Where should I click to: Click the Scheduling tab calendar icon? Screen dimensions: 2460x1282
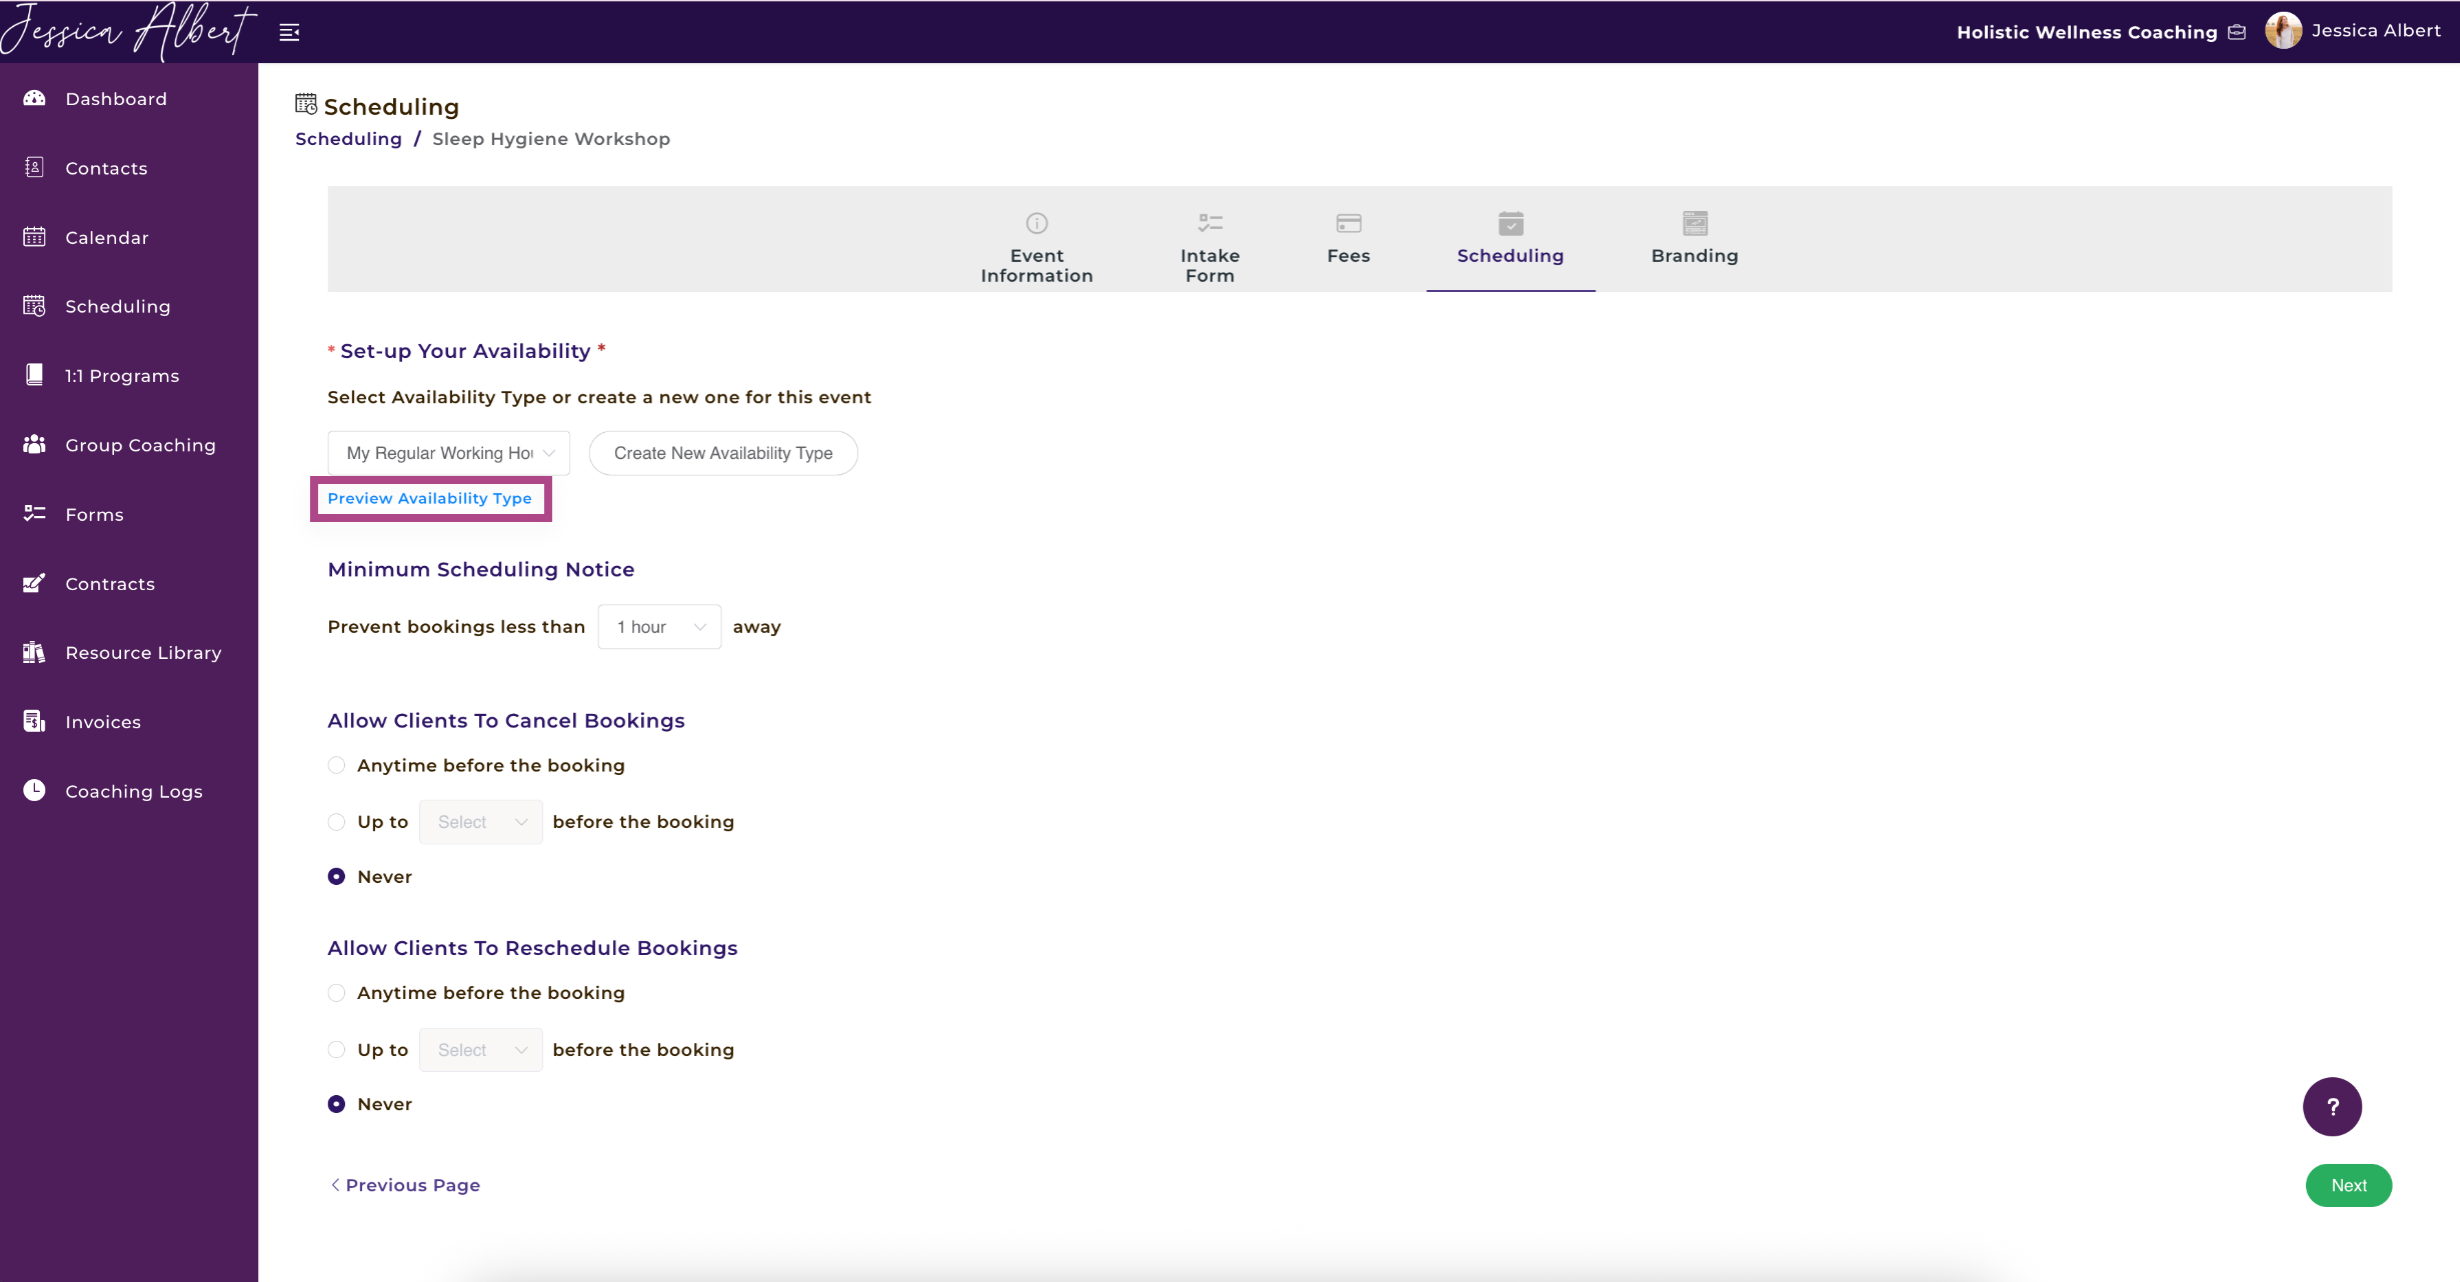click(1511, 222)
